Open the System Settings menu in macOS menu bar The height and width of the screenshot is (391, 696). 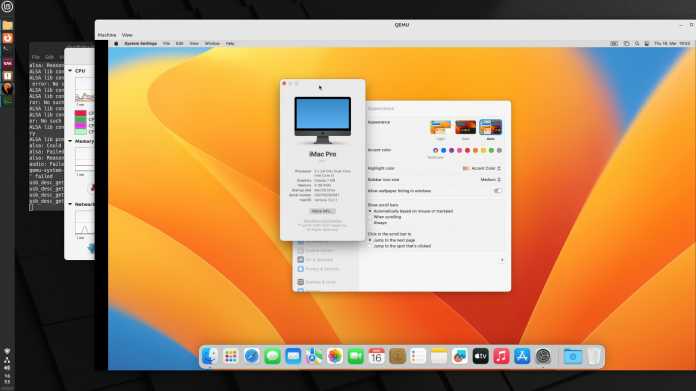[140, 43]
